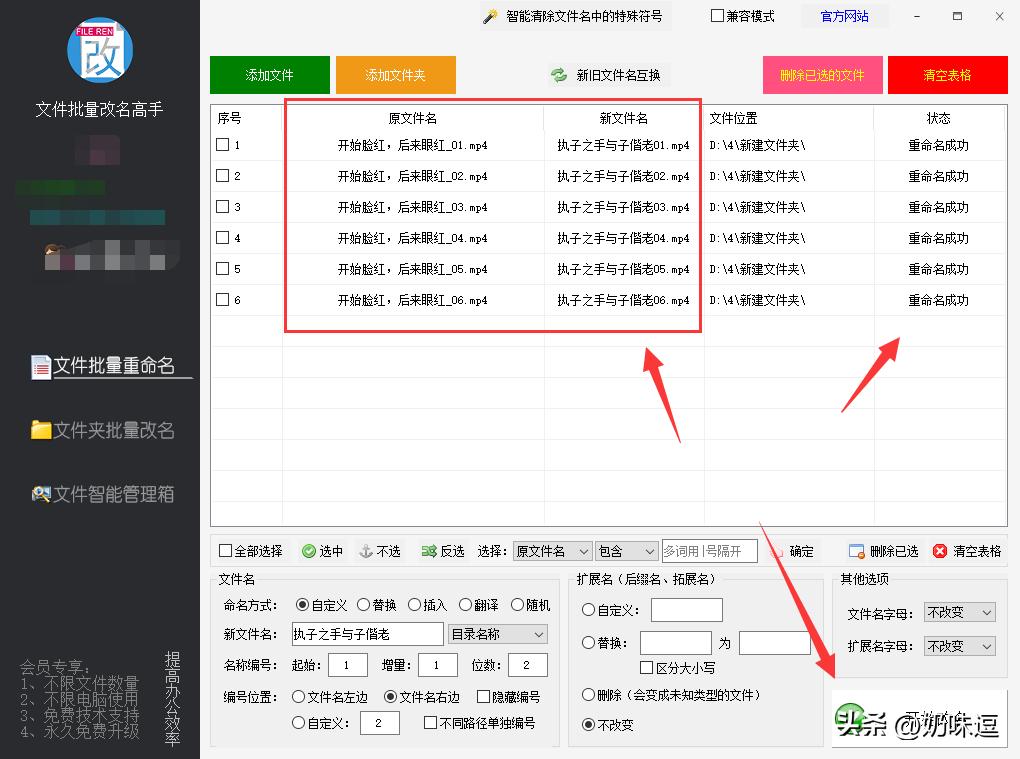Click the red X icon for 清空表格

click(937, 549)
